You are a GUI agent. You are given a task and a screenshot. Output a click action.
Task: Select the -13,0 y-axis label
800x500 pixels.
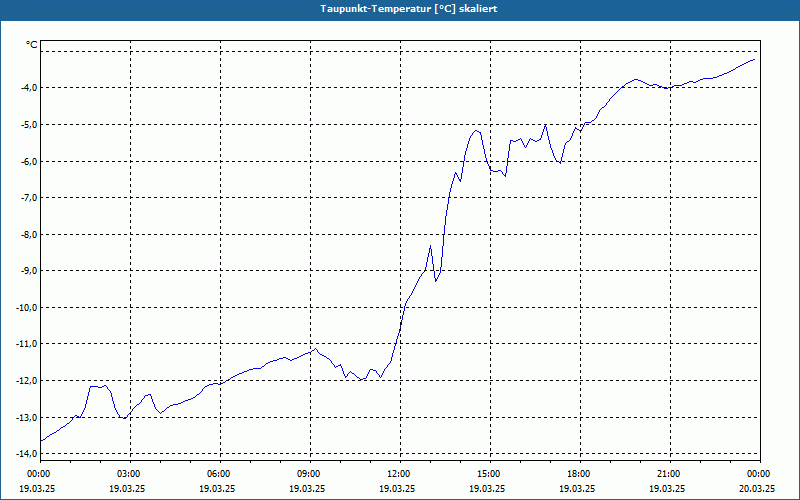(28, 417)
